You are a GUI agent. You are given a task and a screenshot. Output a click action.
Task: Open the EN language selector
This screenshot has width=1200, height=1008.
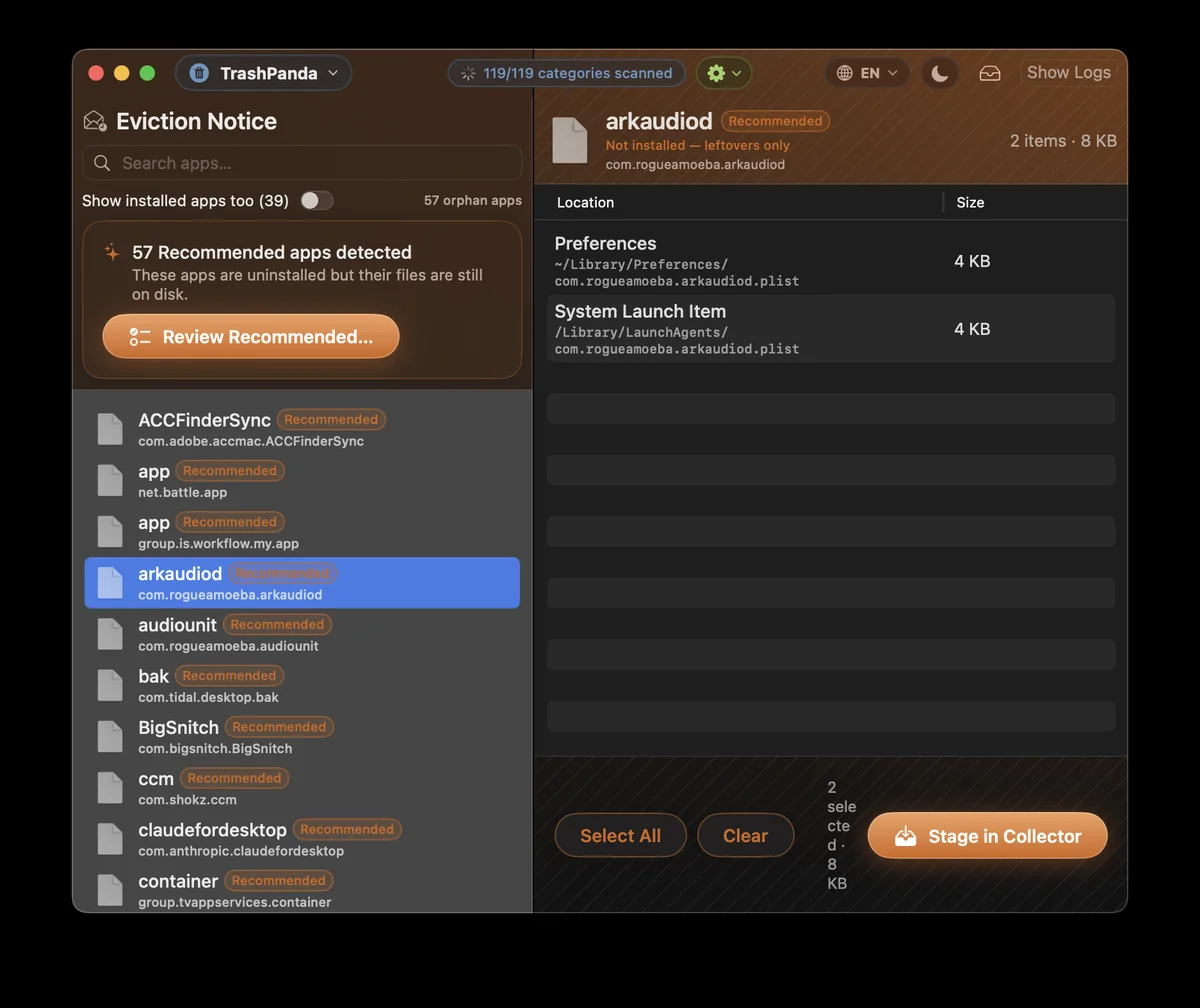coord(868,73)
